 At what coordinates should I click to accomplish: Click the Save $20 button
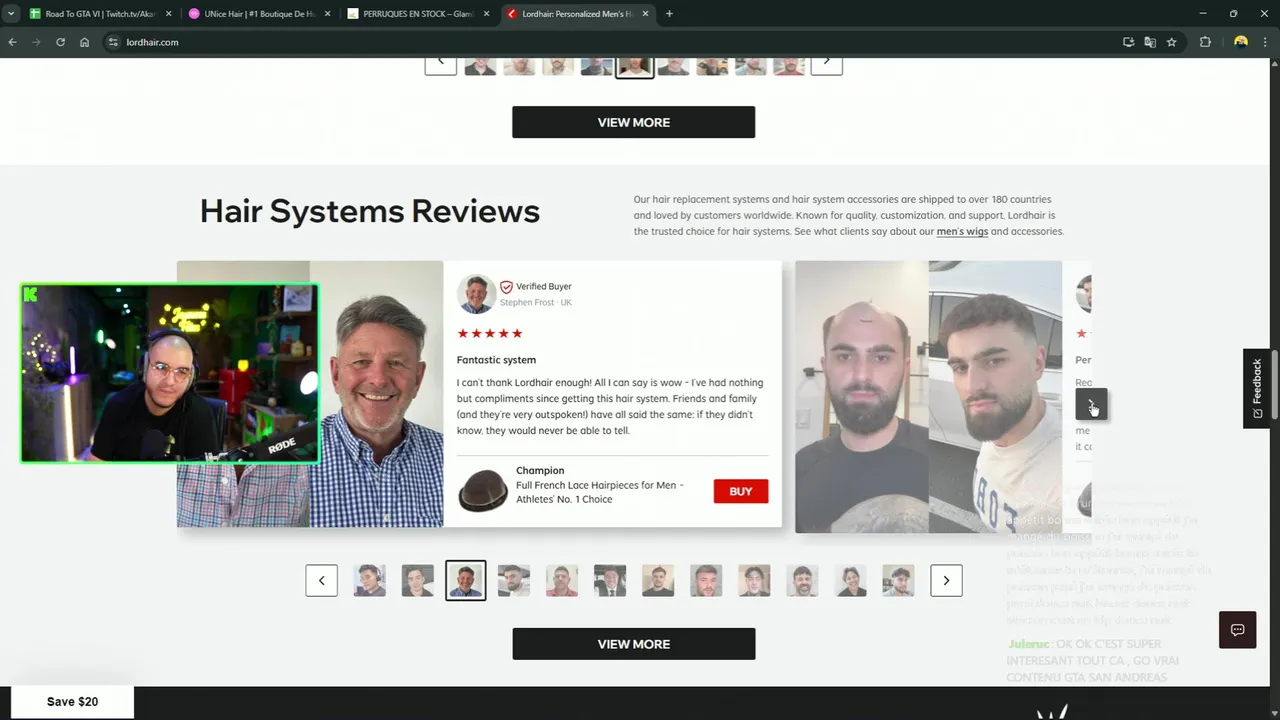(x=72, y=702)
